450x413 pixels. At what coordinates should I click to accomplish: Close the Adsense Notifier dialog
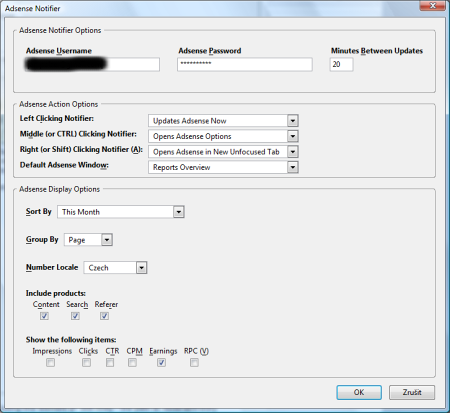[433, 6]
